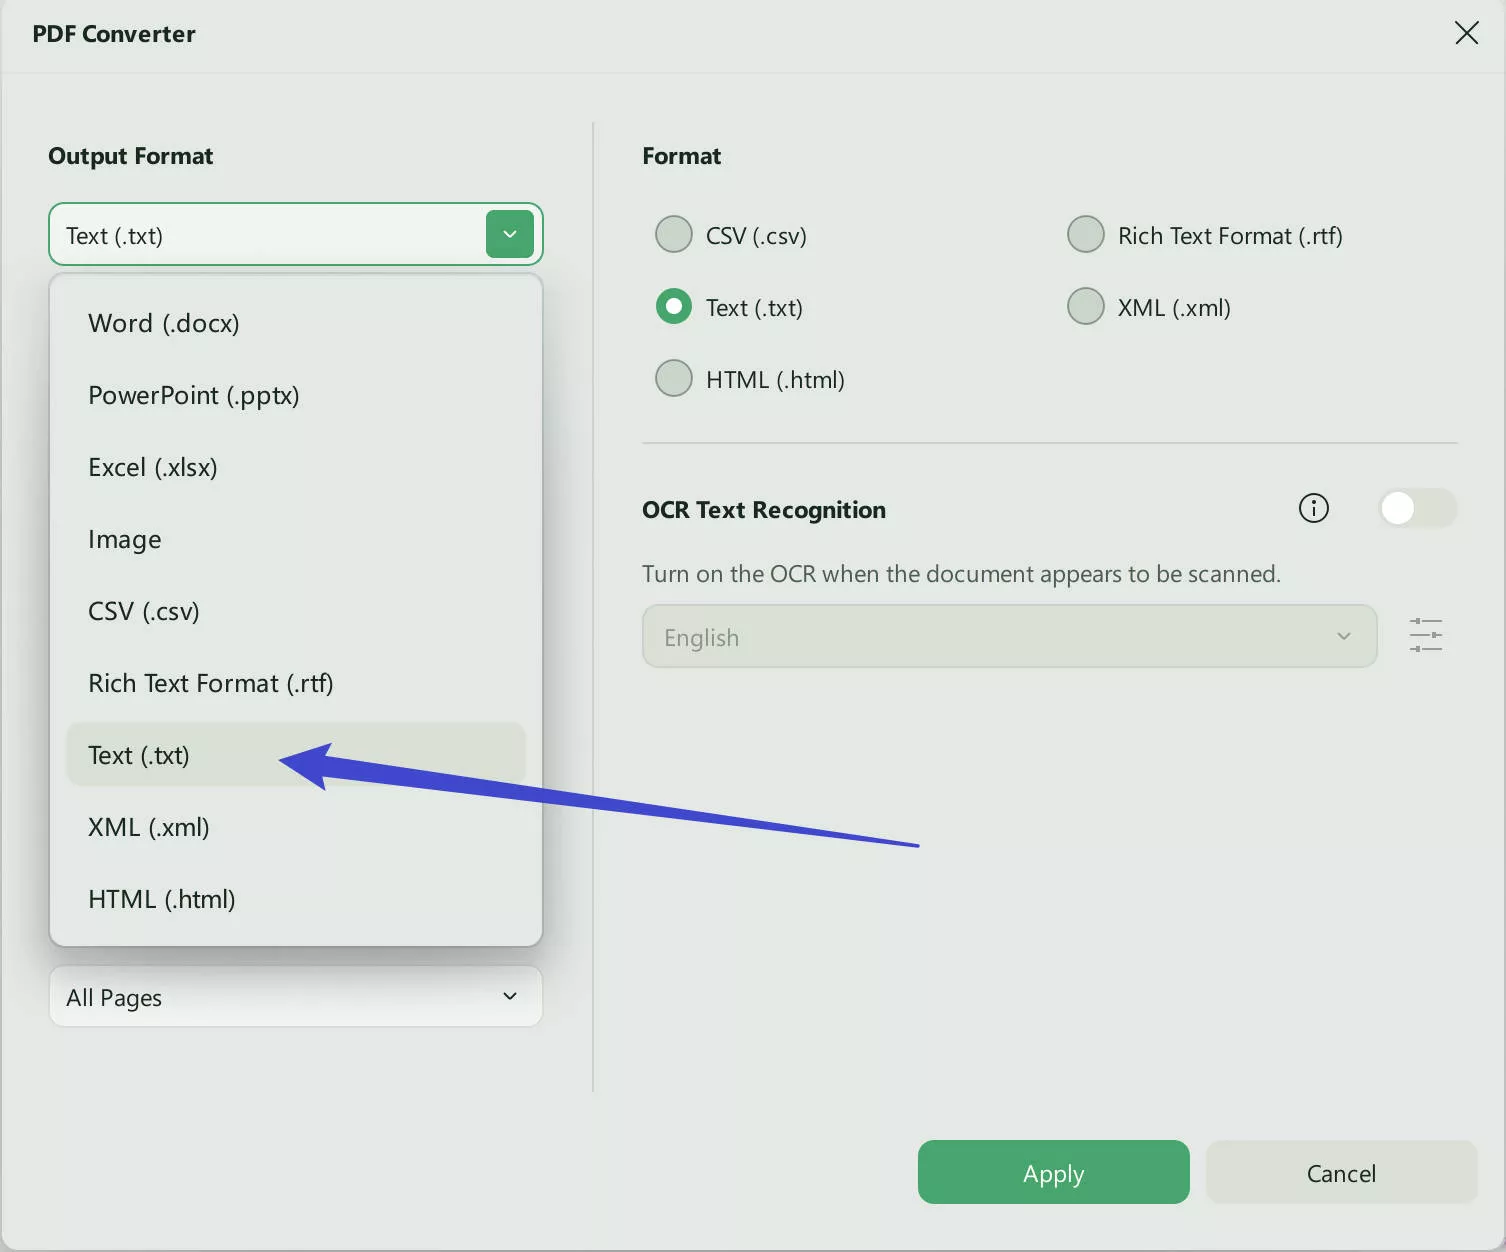This screenshot has height=1252, width=1506.
Task: Pick HTML (.html) from the dropdown list
Action: pyautogui.click(x=162, y=899)
